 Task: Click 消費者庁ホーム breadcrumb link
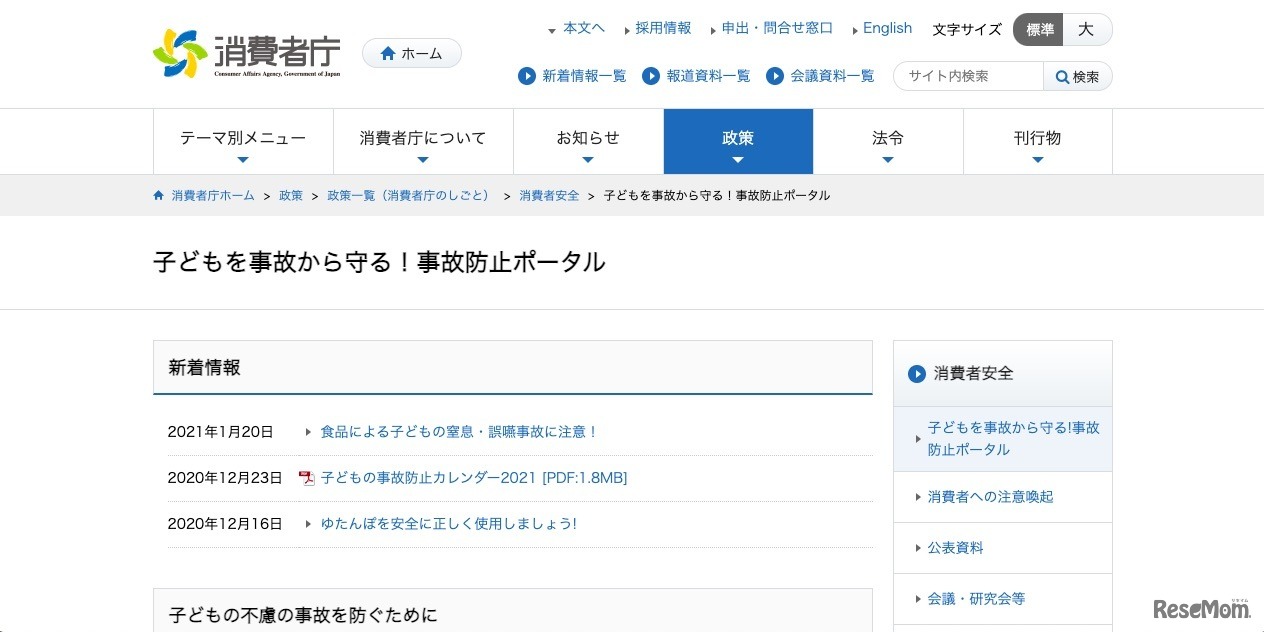213,196
